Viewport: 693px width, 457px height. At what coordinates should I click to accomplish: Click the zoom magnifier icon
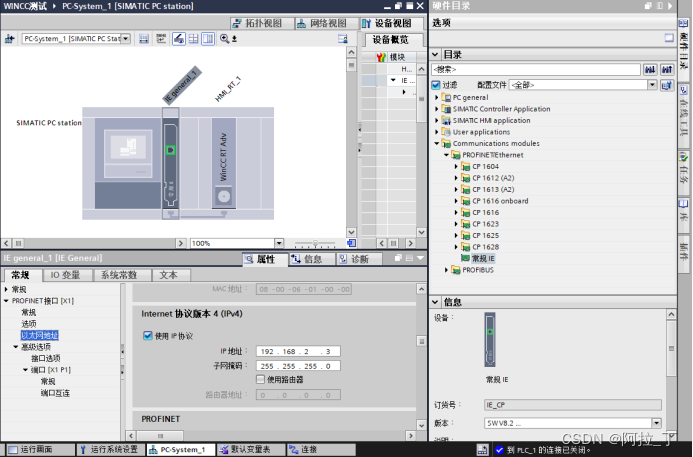pos(225,39)
